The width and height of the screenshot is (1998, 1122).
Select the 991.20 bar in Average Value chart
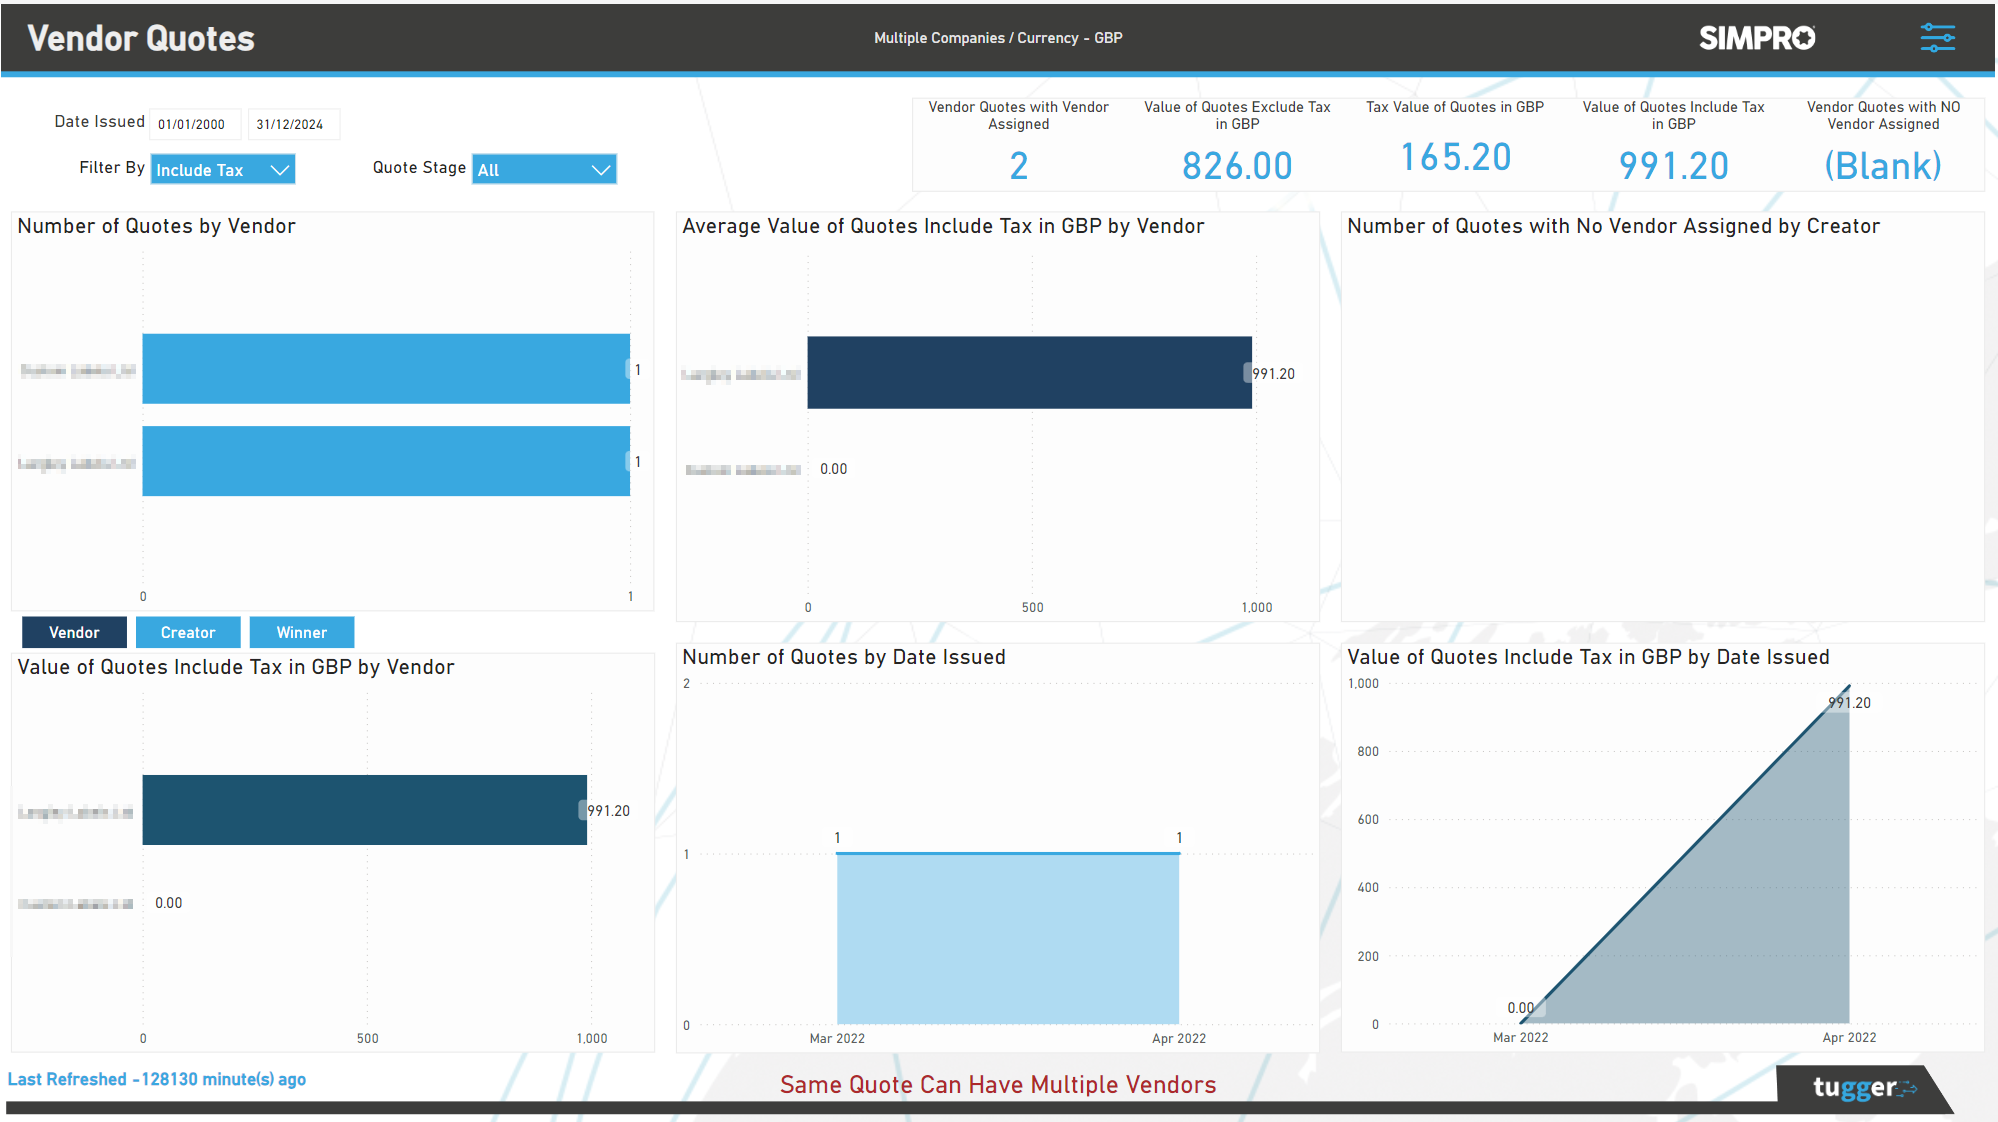pos(1028,373)
